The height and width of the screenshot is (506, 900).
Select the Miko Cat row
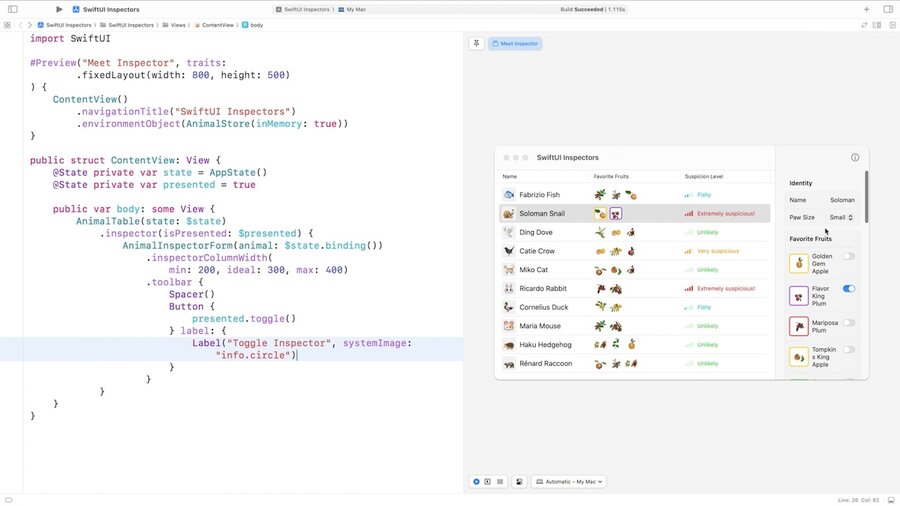click(634, 270)
